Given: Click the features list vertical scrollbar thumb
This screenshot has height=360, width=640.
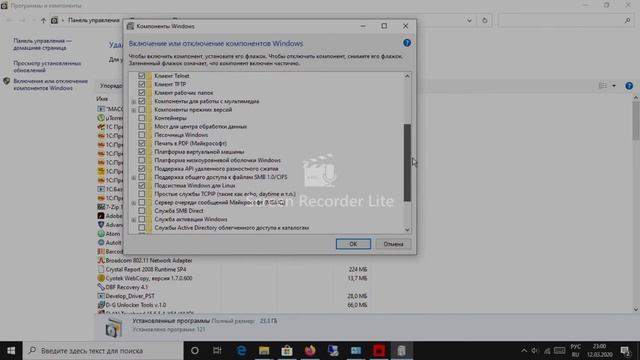Looking at the screenshot, I should (407, 162).
